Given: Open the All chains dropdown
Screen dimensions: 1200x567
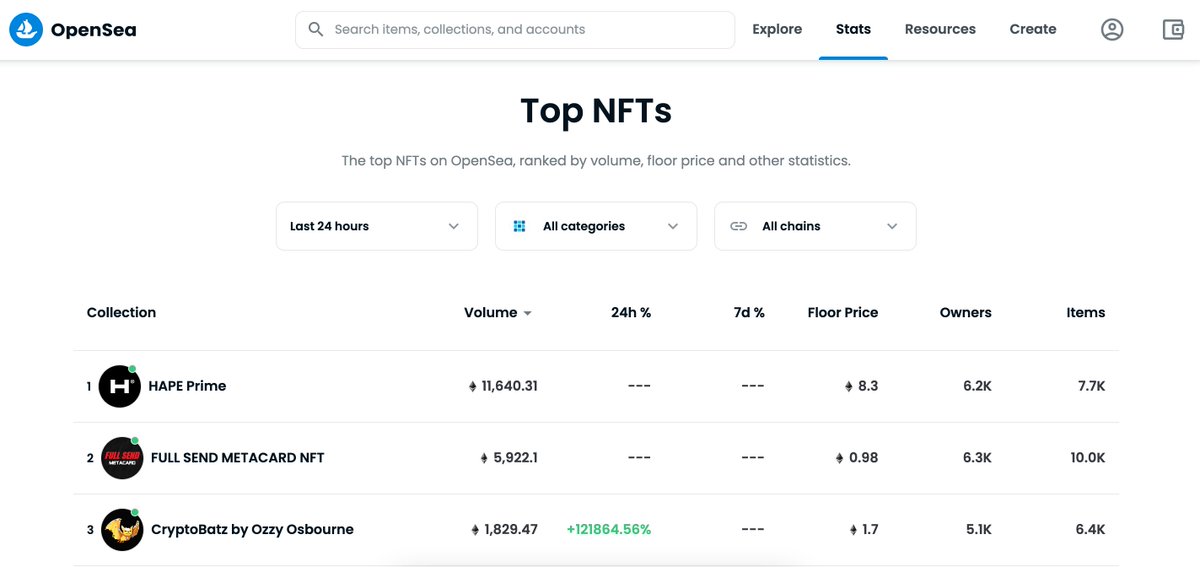Looking at the screenshot, I should 815,226.
